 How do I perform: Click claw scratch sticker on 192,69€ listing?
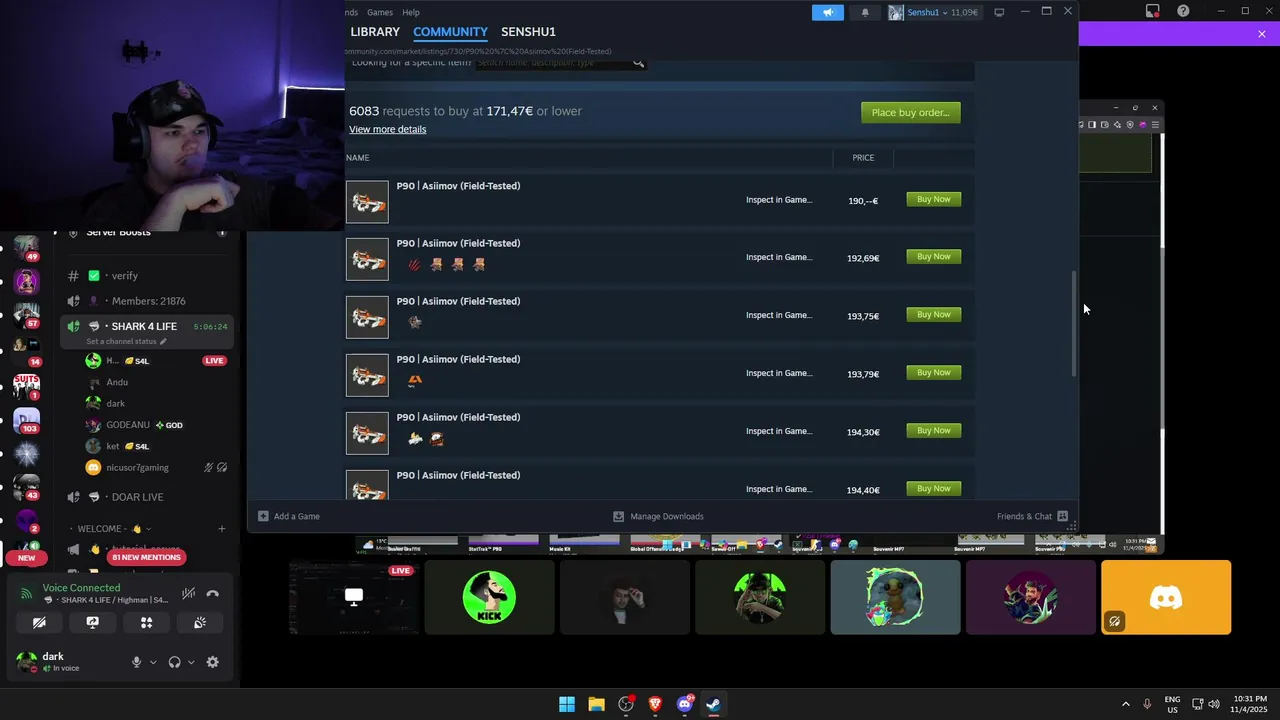(415, 265)
